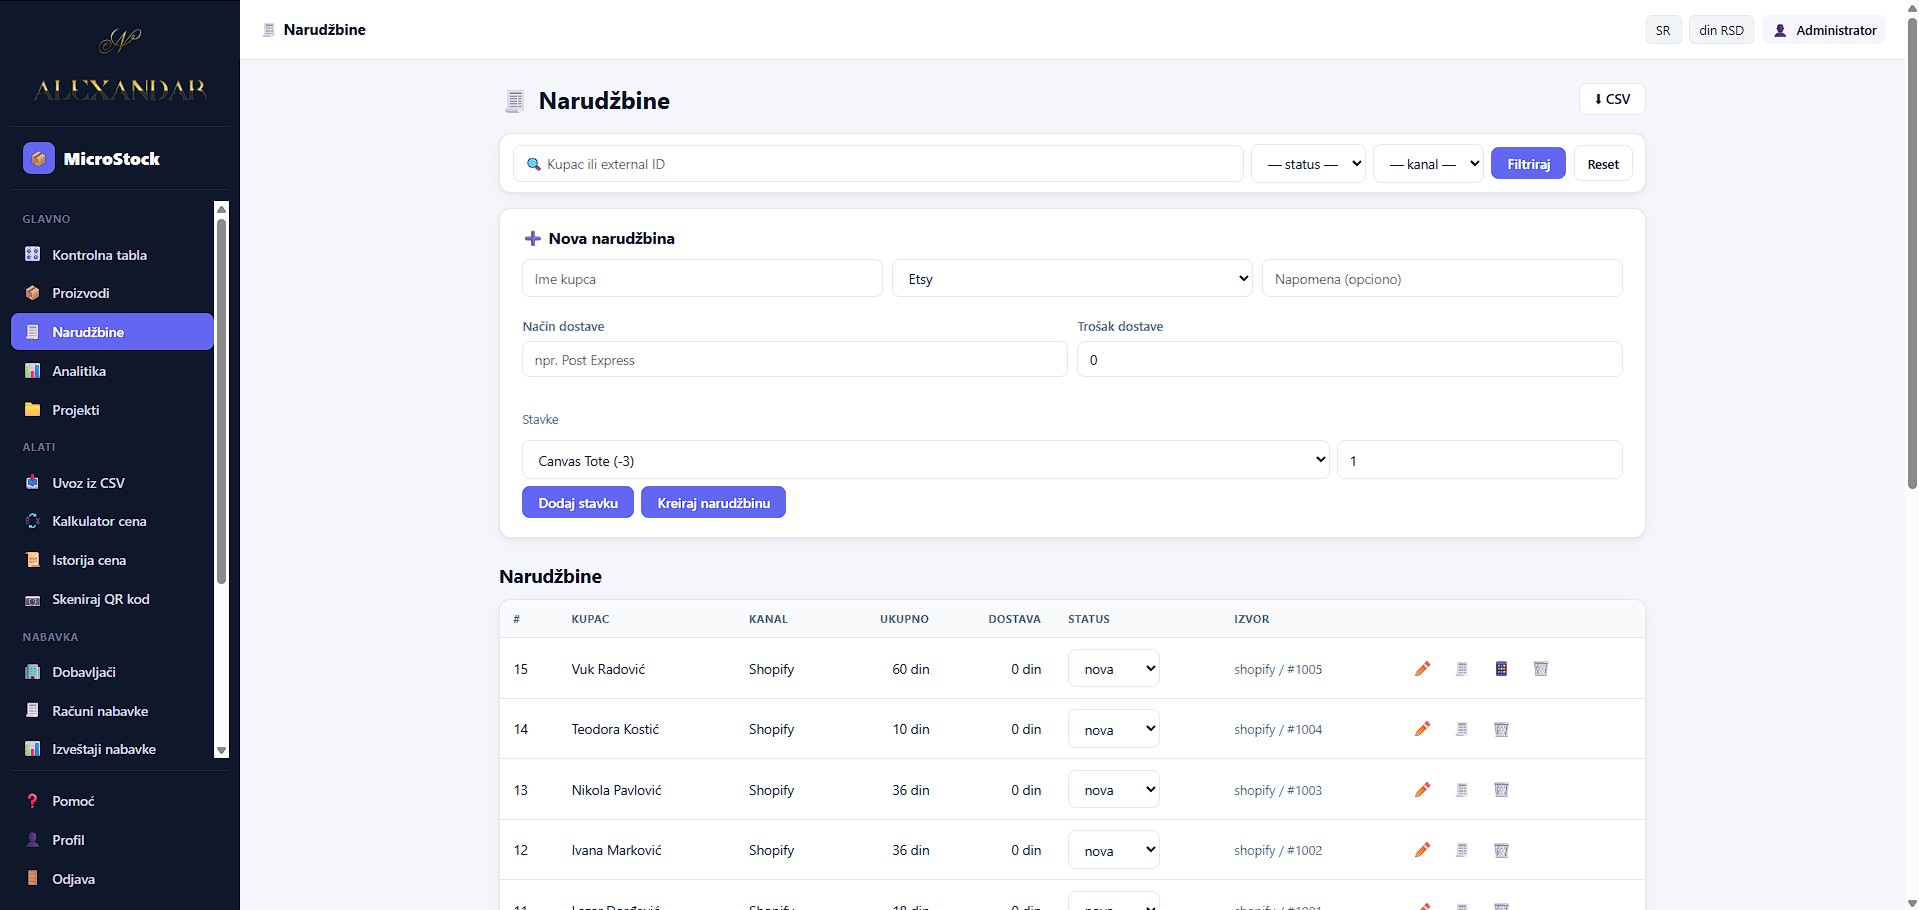Viewport: 1919px width, 910px height.
Task: Delete order 14 using trash icon
Action: click(1501, 729)
